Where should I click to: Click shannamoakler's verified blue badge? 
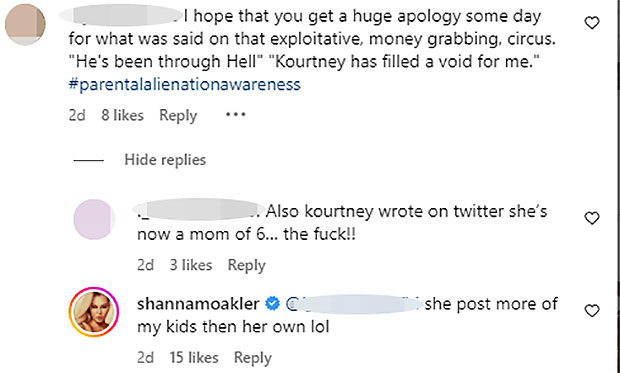[x=272, y=304]
